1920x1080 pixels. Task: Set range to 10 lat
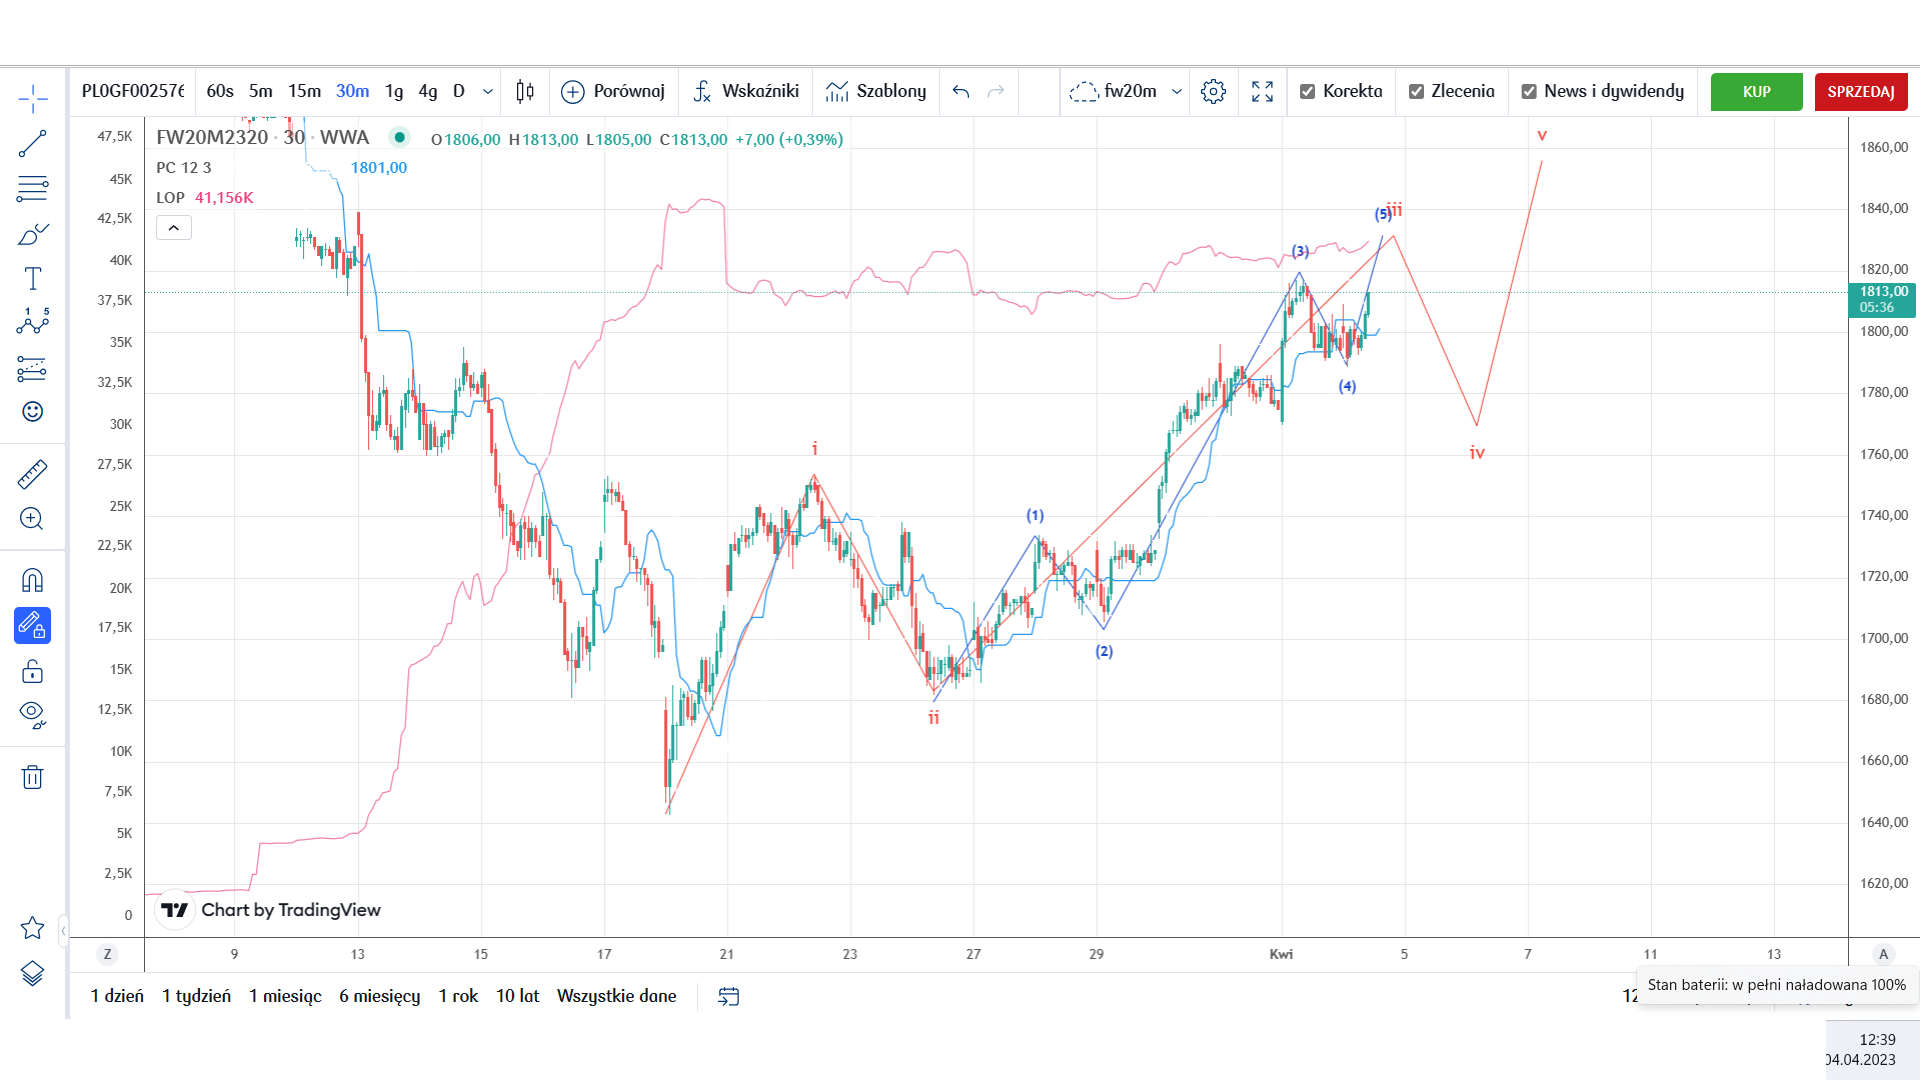[517, 996]
